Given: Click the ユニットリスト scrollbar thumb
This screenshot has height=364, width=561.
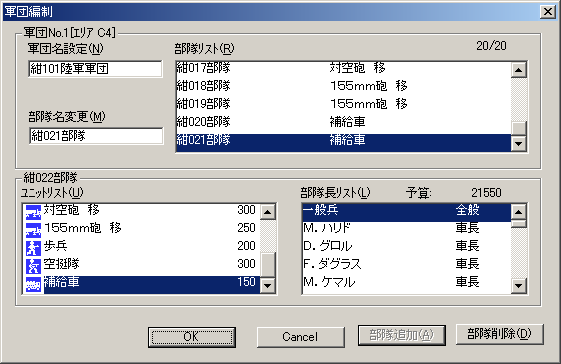Looking at the screenshot, I should click(268, 265).
